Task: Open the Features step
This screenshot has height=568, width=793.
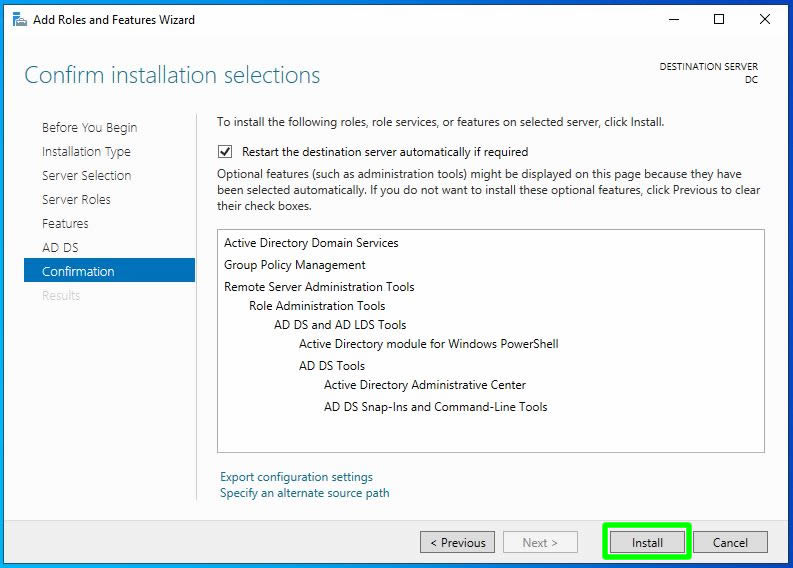Action: coord(65,223)
